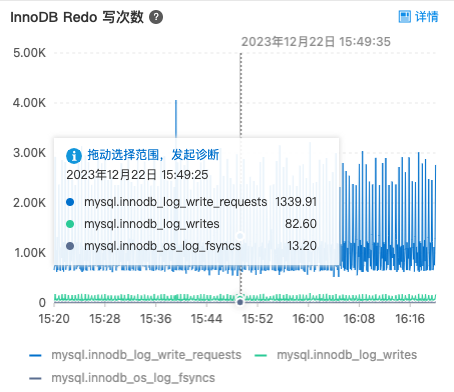
Task: Click the blue dot beside mysql.innodb_log_write_requests in the tooltip
Action: click(x=70, y=202)
